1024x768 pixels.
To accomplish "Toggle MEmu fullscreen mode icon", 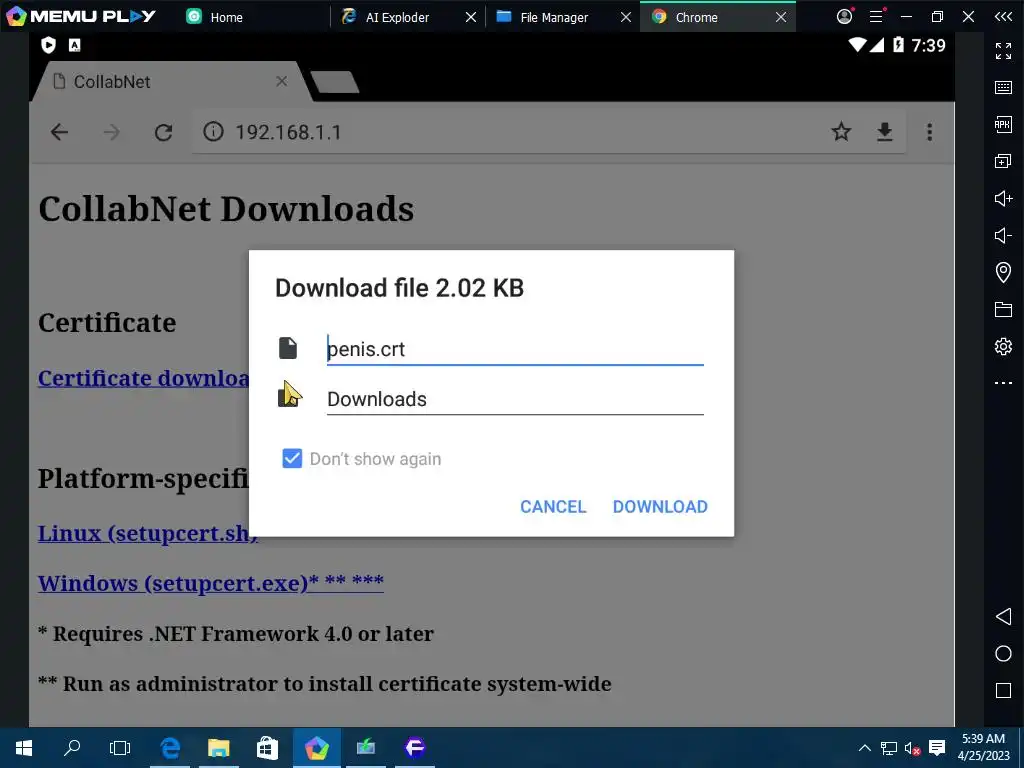I will [1003, 51].
